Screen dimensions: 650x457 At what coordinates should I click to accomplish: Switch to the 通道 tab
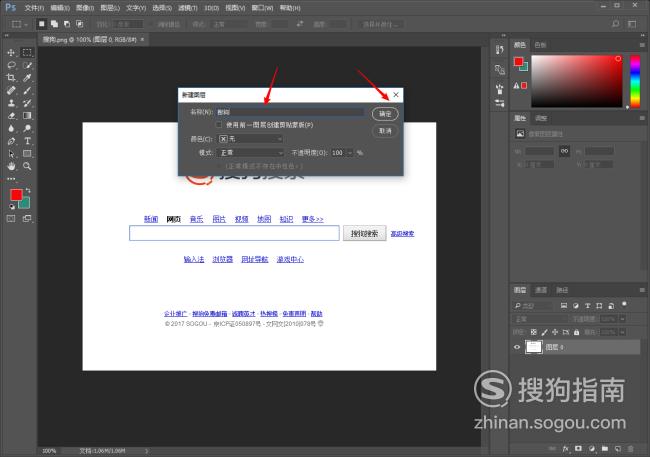tap(541, 290)
